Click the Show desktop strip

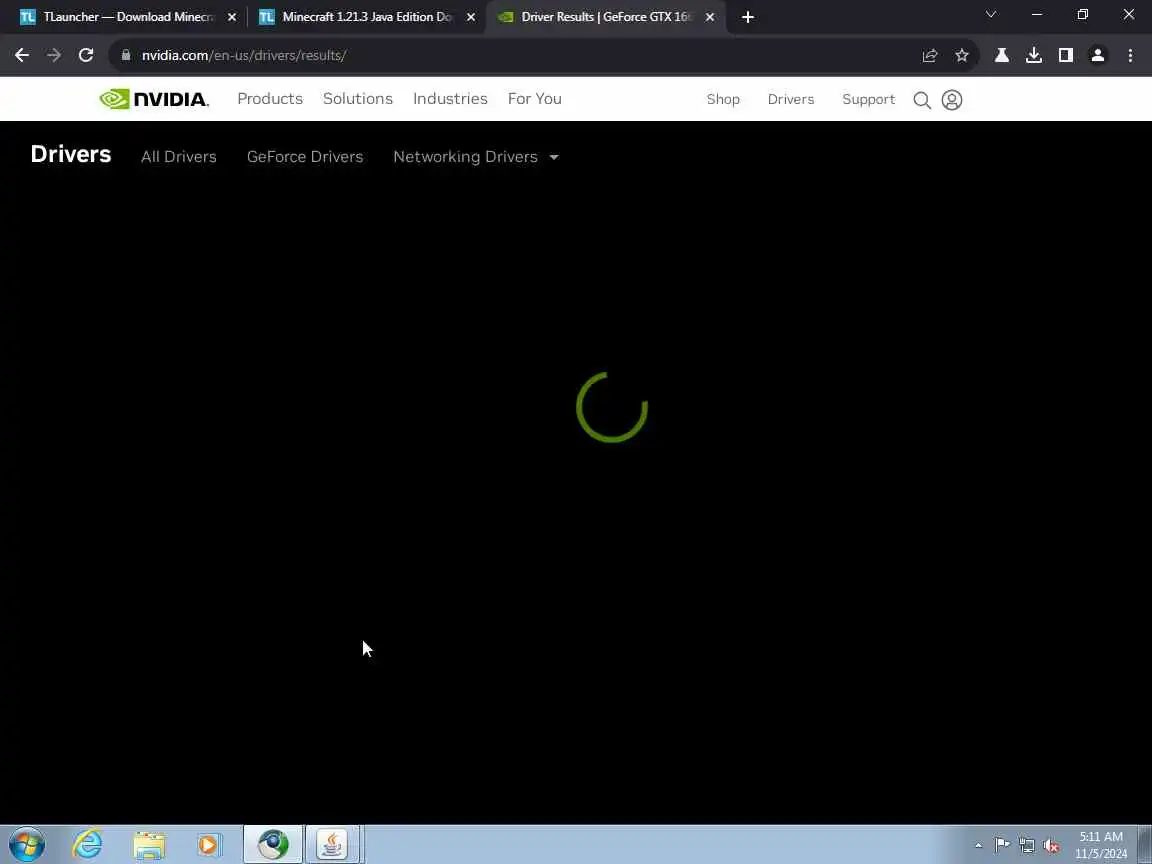(x=1145, y=845)
